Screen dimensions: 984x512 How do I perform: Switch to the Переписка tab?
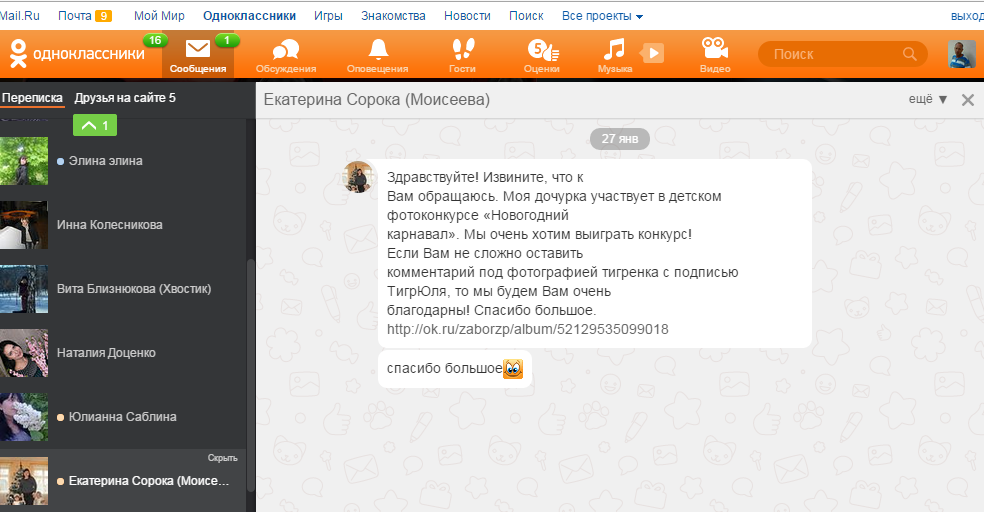coord(32,98)
